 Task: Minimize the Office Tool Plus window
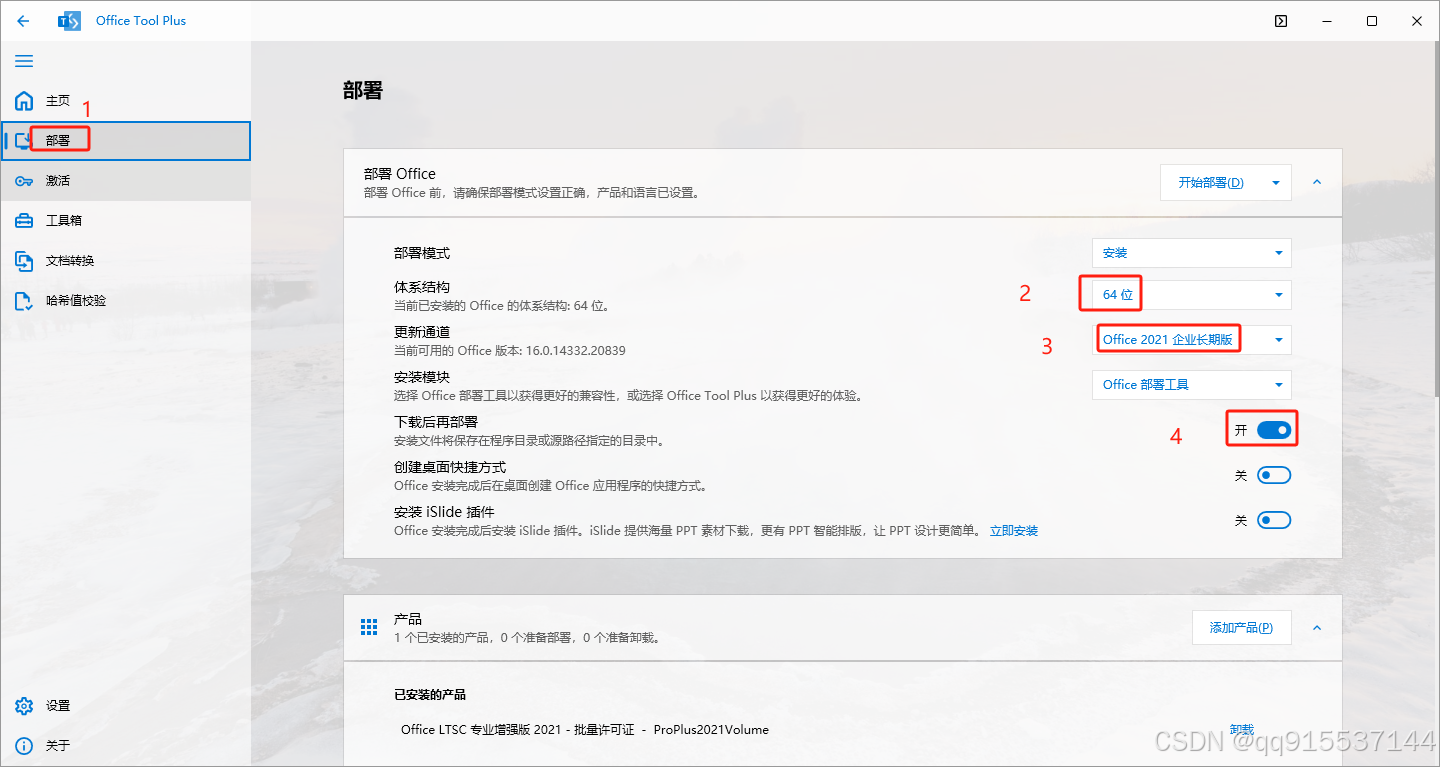(x=1327, y=21)
